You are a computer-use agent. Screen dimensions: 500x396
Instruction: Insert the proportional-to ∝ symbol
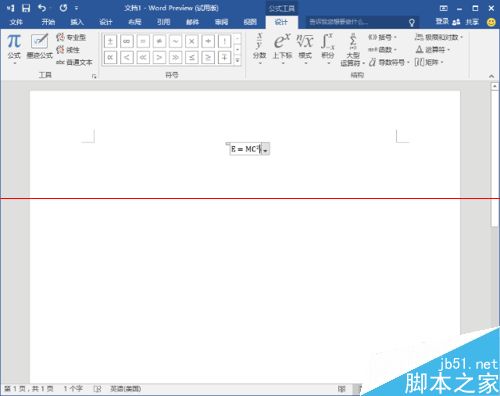click(x=110, y=57)
